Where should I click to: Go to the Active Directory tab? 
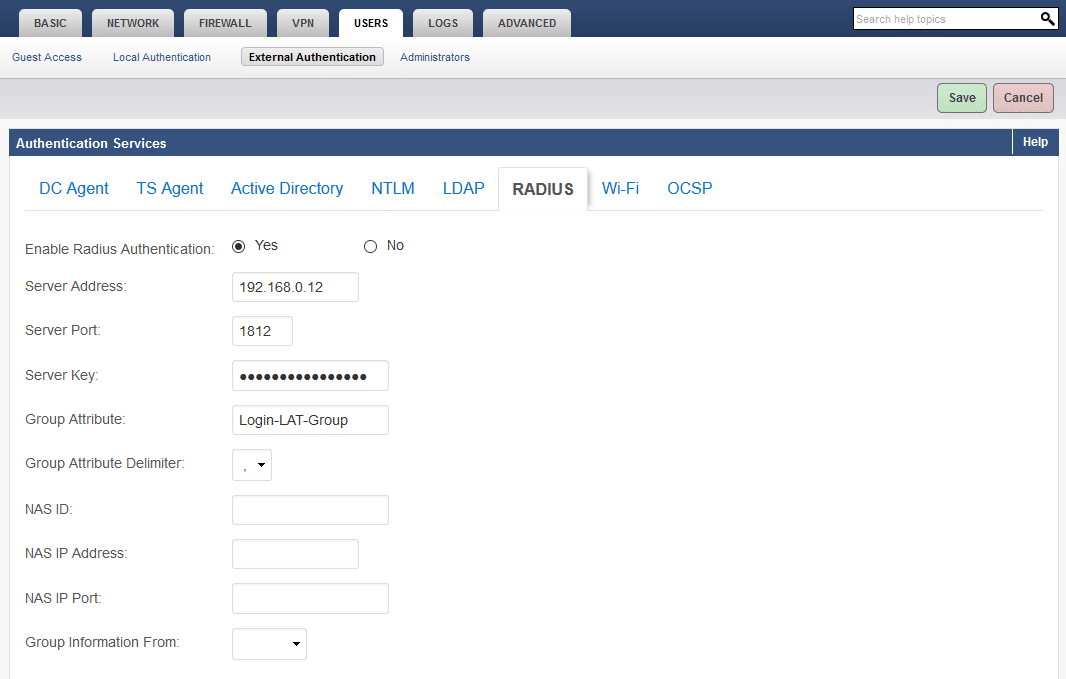(x=287, y=188)
